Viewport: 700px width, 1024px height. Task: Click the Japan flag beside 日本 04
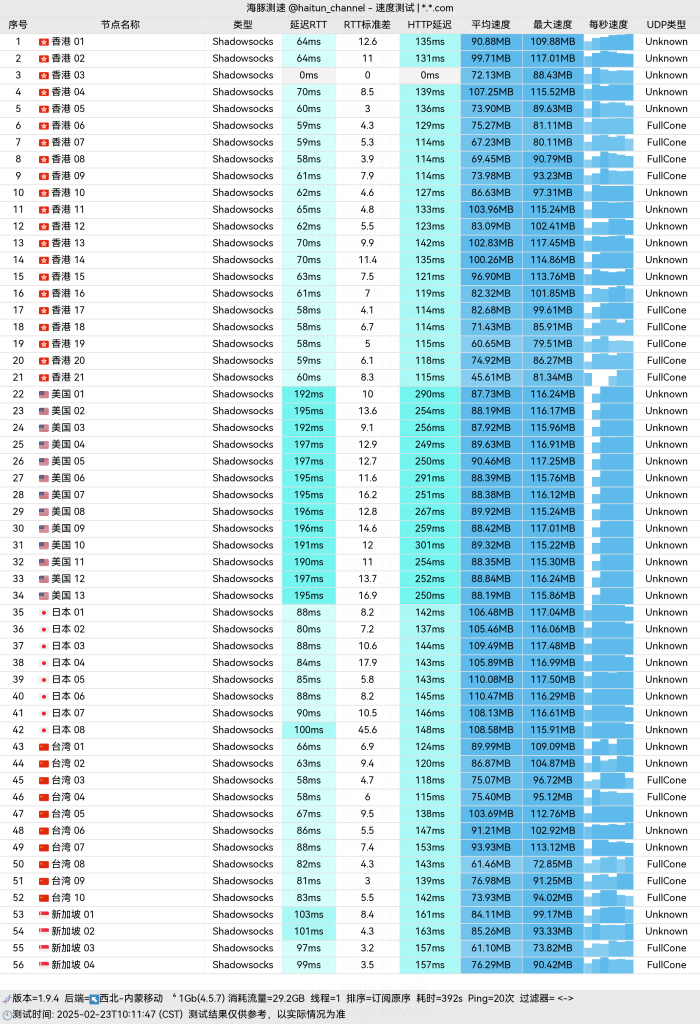pos(44,663)
